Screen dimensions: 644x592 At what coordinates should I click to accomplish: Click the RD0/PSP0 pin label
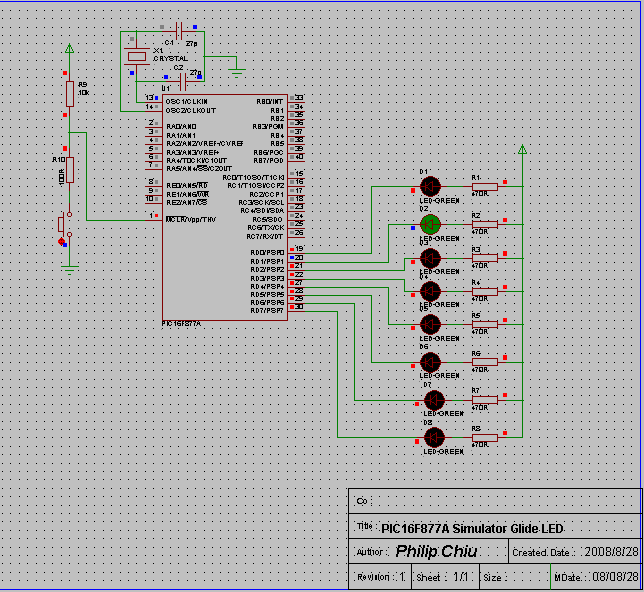click(267, 253)
